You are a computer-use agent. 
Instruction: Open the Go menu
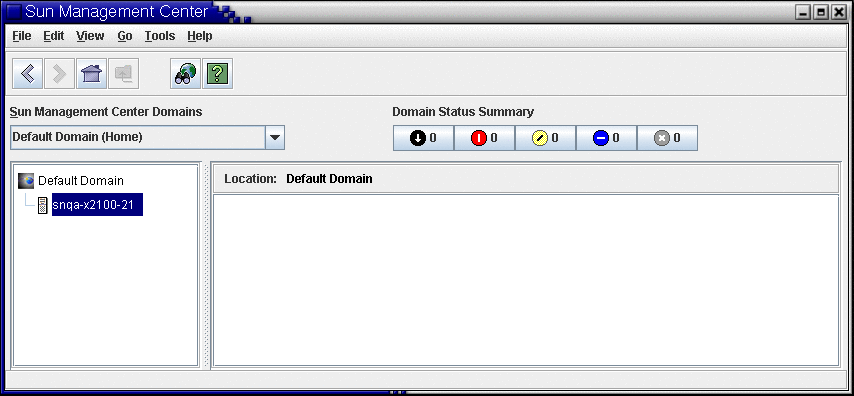[x=125, y=36]
